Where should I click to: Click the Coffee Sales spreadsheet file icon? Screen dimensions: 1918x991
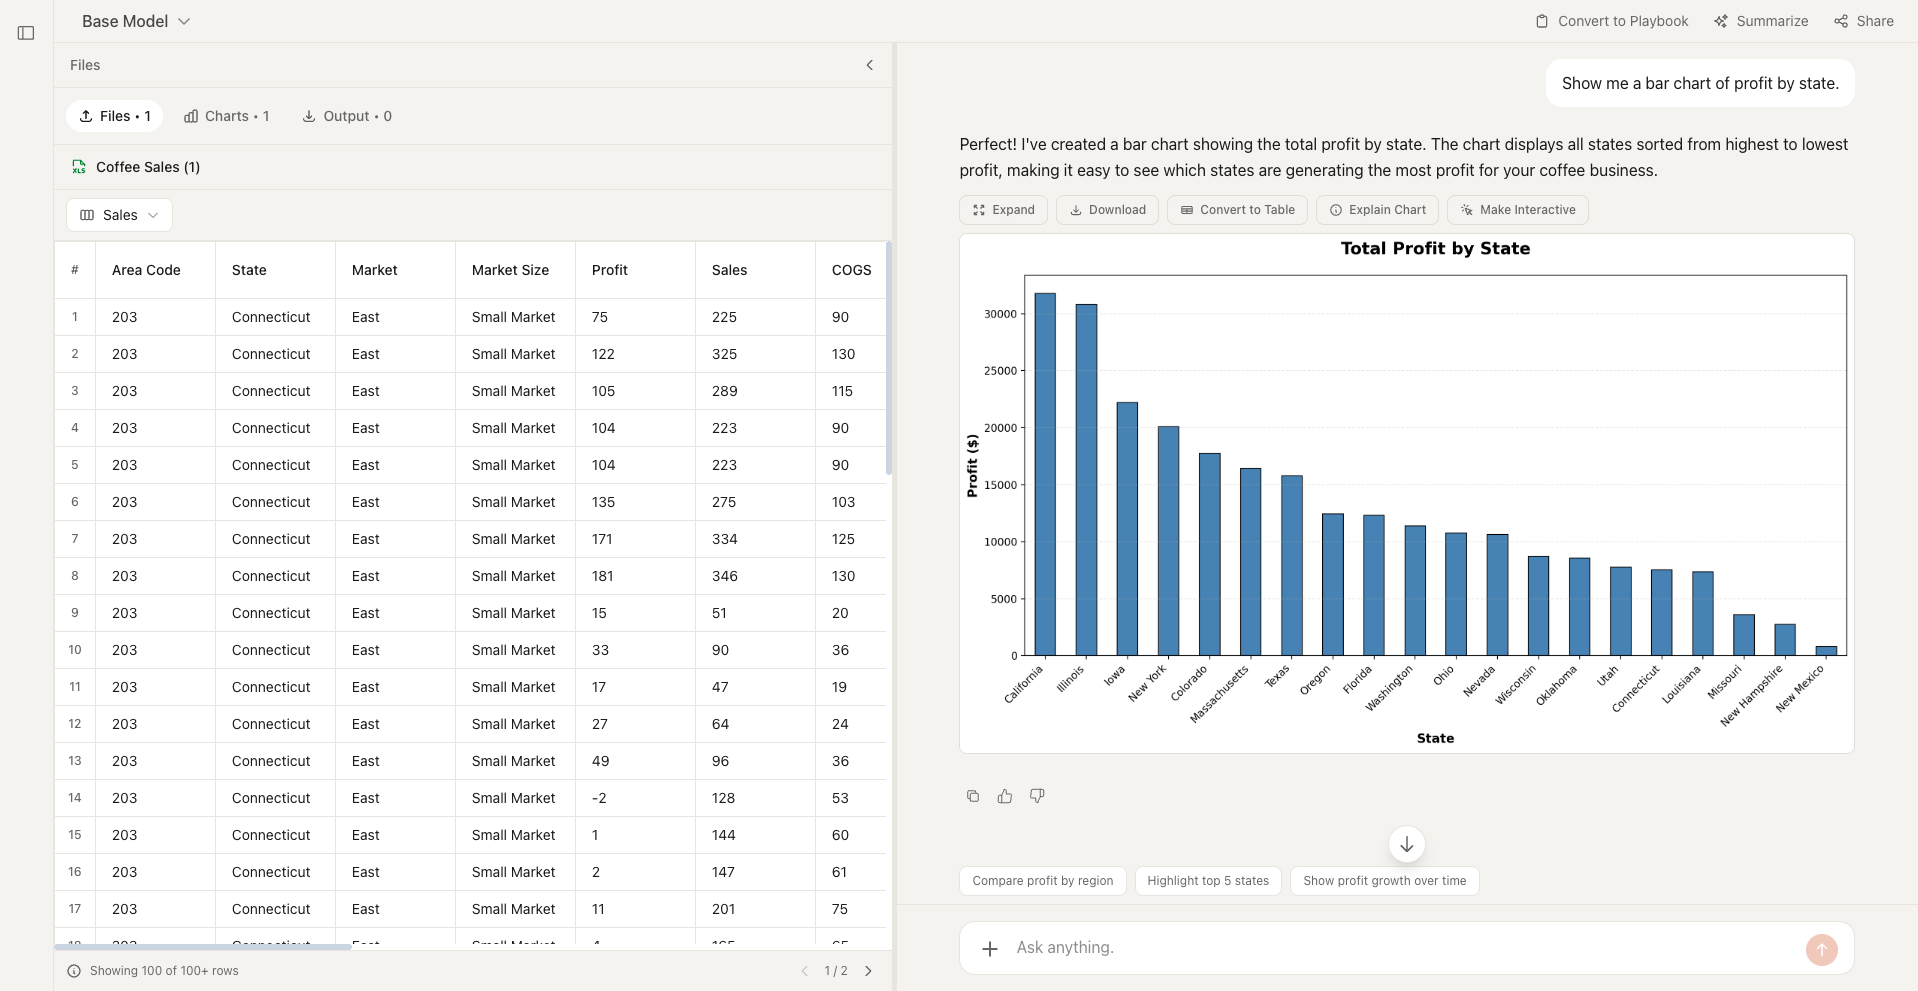click(x=78, y=167)
